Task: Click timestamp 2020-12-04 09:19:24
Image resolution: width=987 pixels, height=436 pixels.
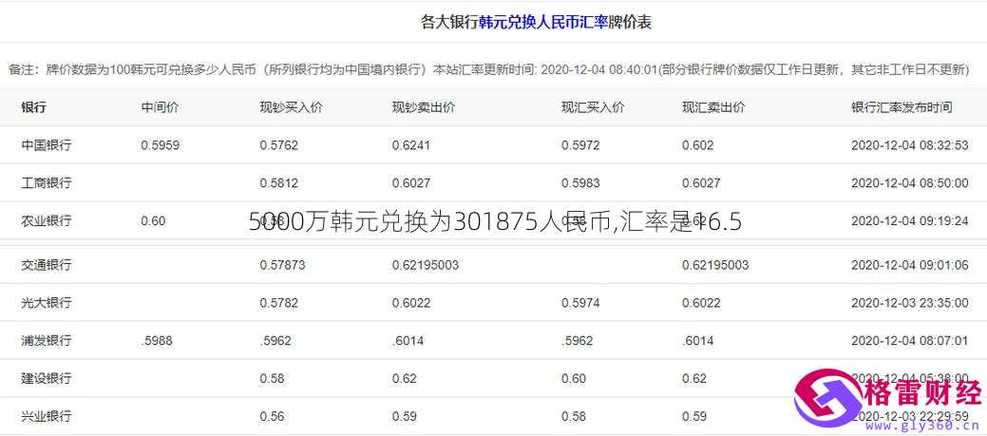Action: click(910, 221)
